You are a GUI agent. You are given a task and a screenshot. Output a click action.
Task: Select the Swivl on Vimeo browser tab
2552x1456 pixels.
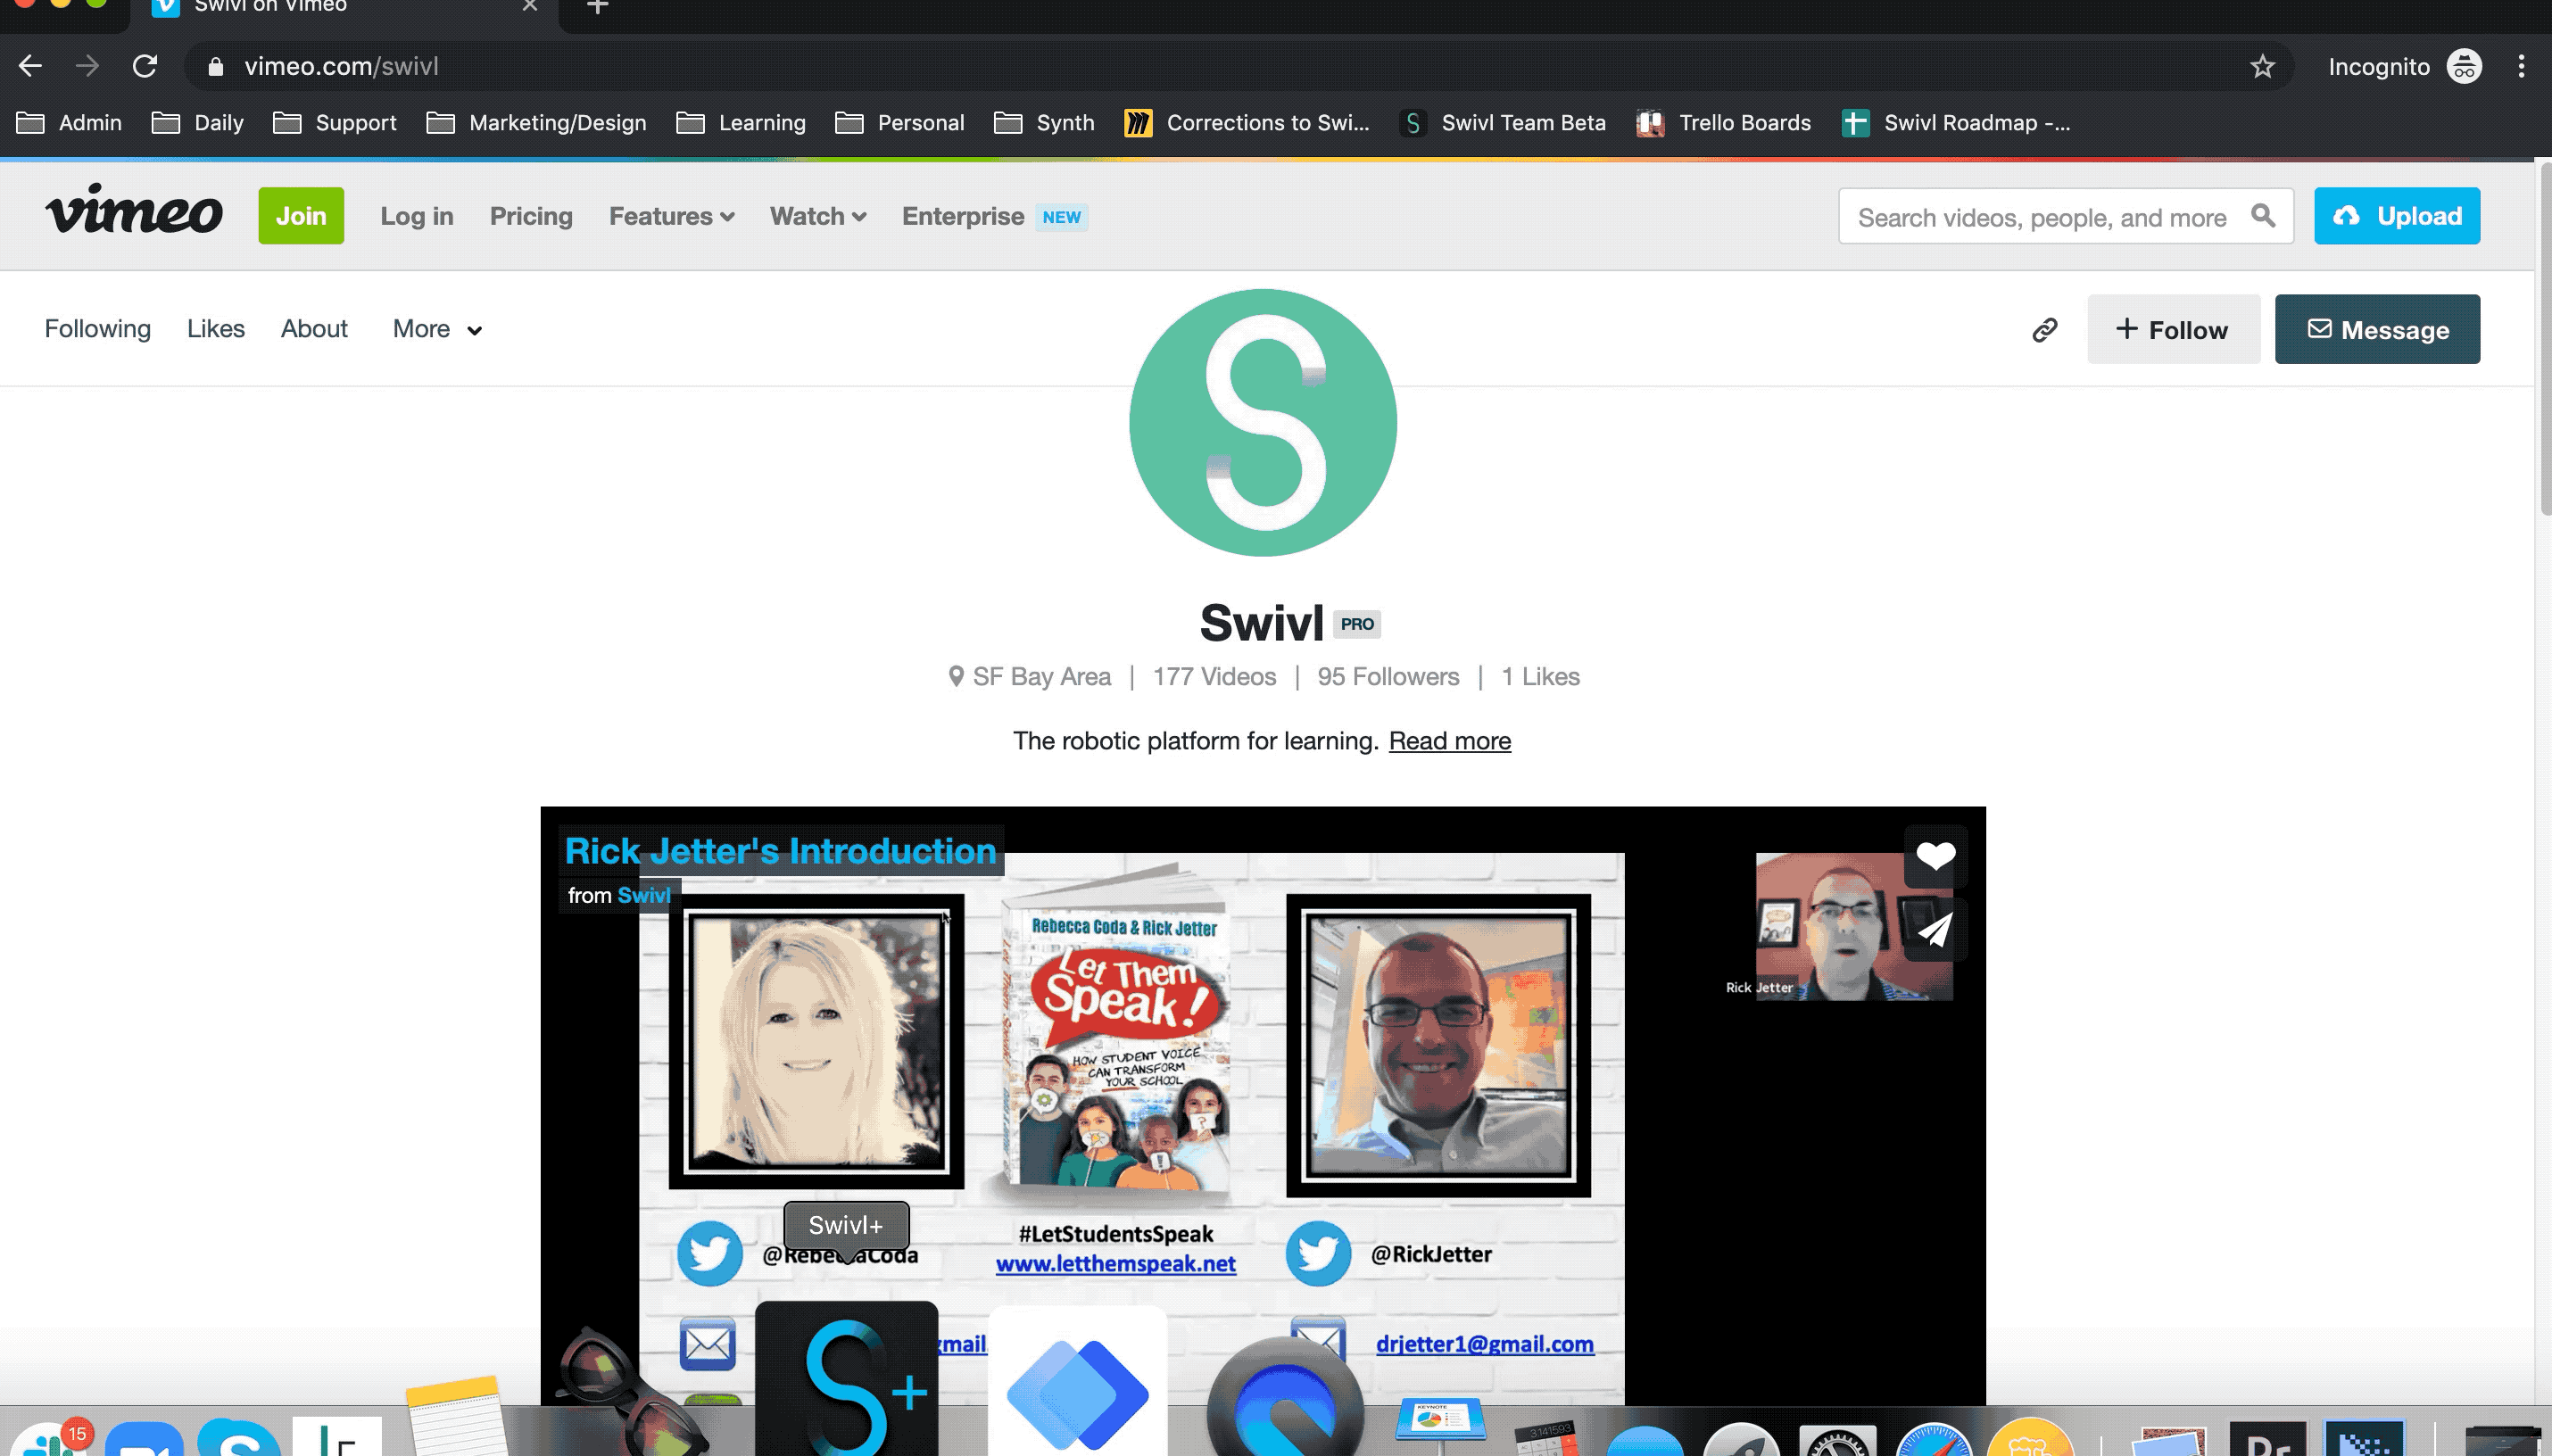300,8
